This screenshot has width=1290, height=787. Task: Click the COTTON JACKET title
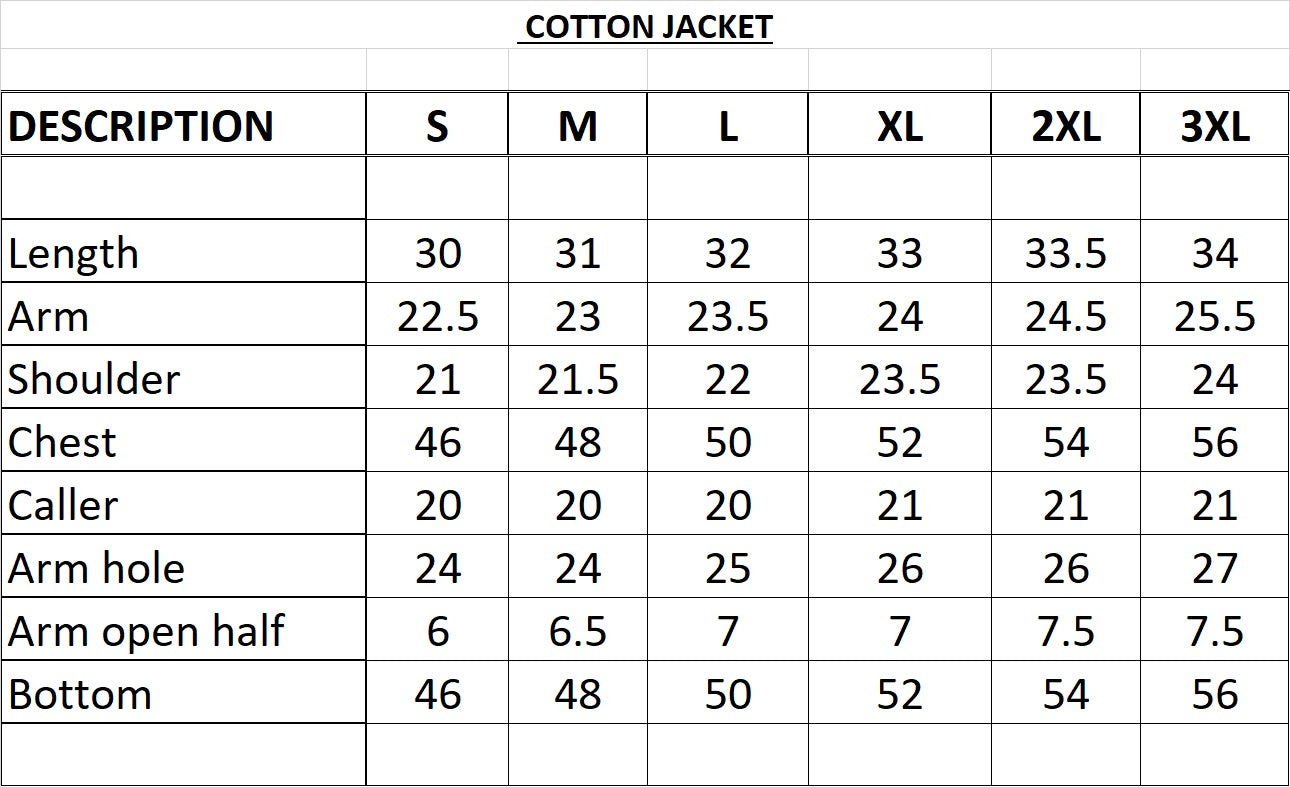pos(648,27)
